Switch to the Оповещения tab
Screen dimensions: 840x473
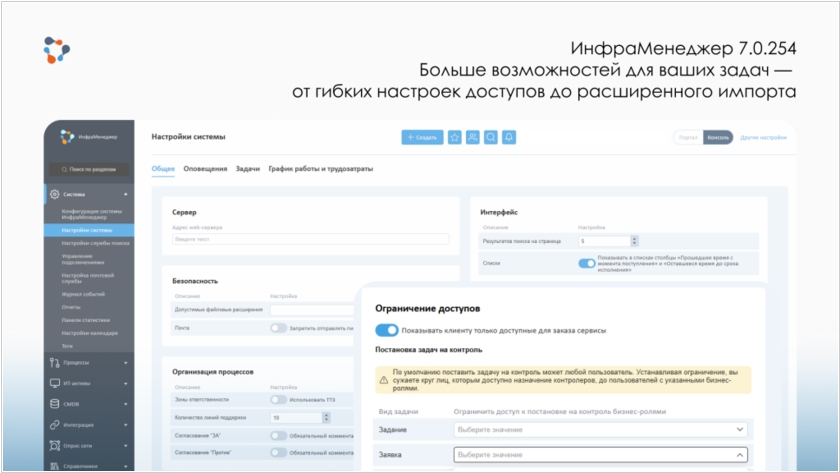tap(205, 169)
